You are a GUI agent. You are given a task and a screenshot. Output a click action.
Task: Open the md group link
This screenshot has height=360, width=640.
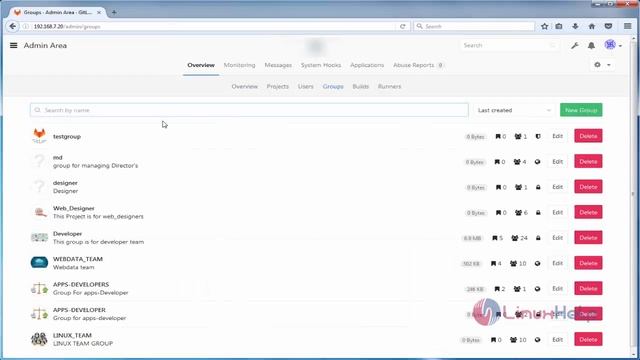(x=58, y=158)
